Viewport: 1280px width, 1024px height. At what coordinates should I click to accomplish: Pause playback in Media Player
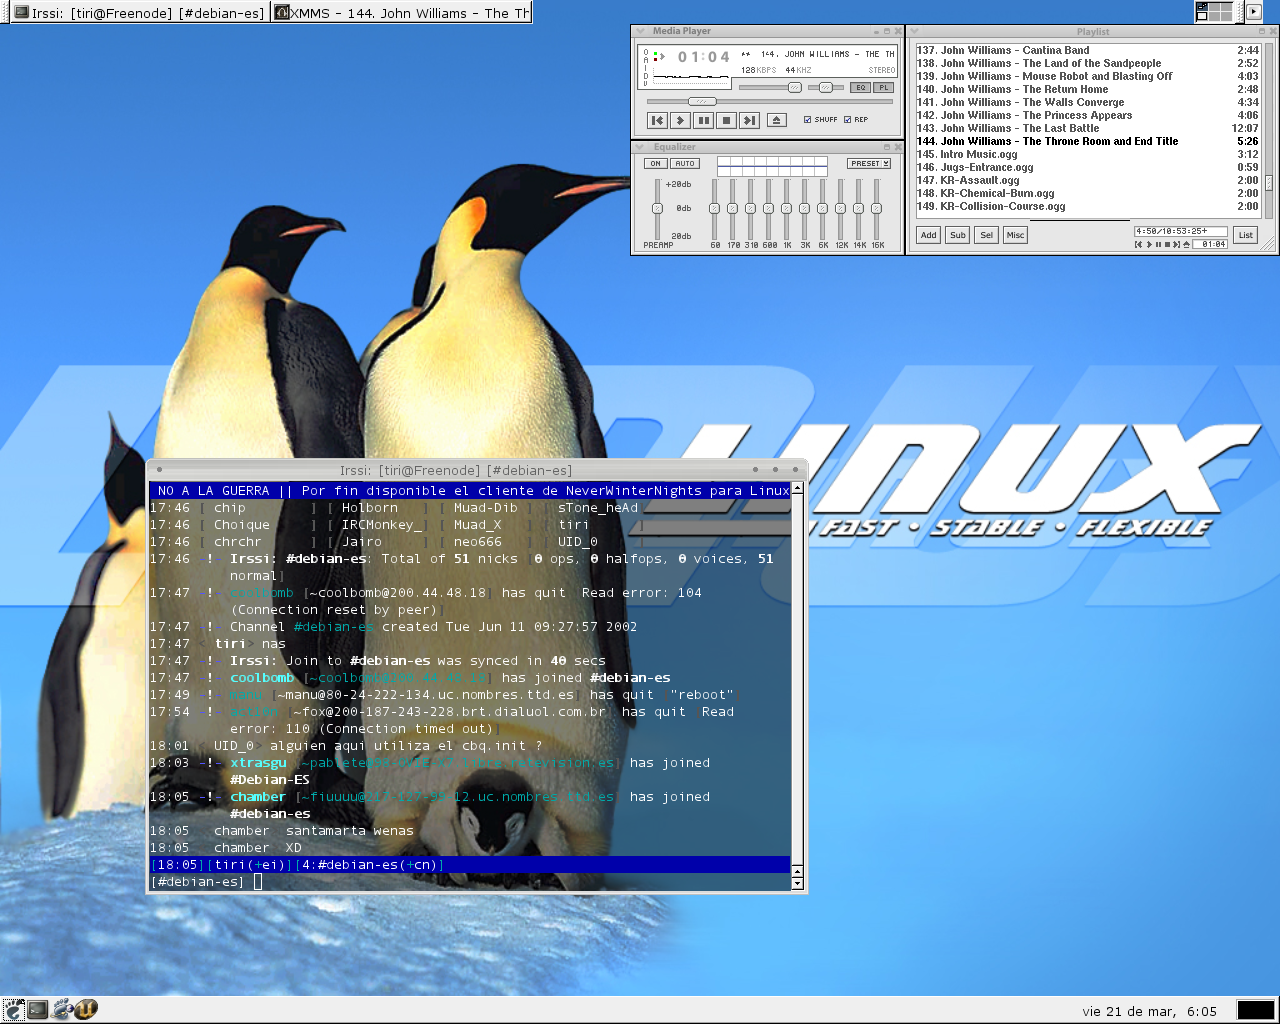[x=703, y=120]
